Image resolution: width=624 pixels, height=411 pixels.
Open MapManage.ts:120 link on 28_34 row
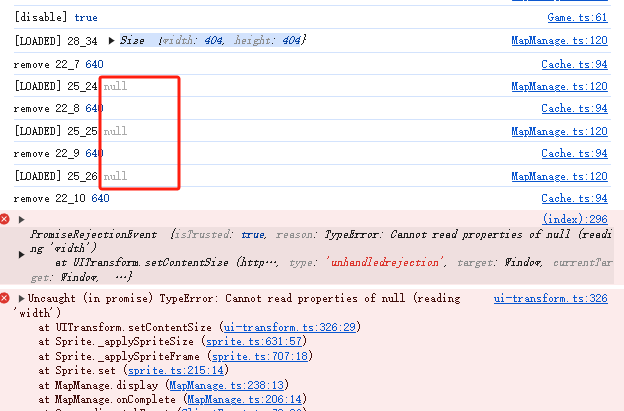[559, 41]
